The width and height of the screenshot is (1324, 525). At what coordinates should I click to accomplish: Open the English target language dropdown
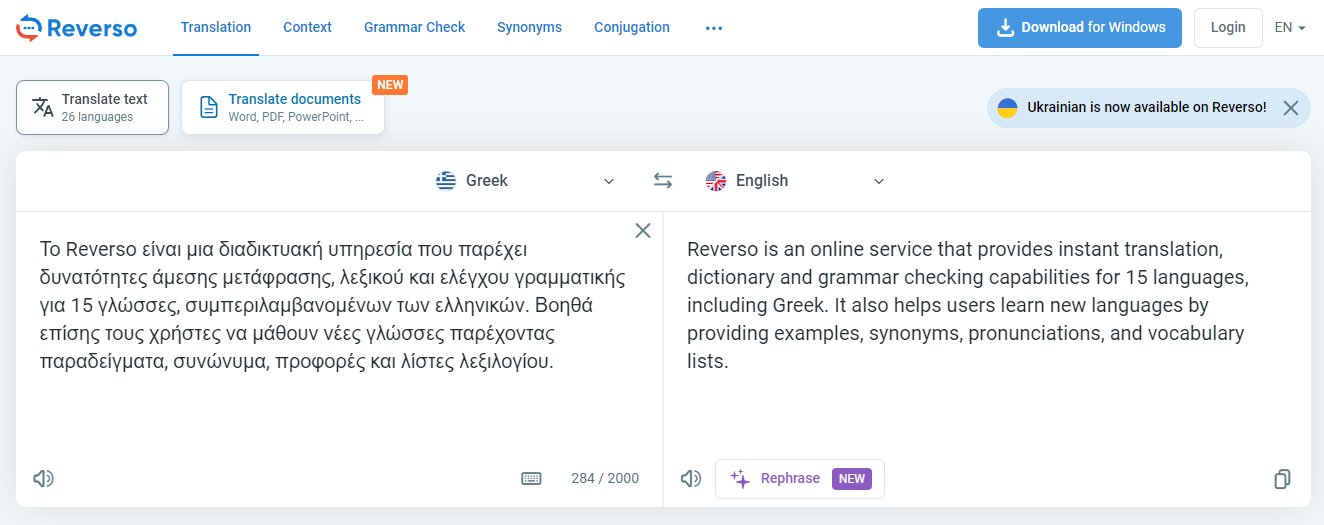point(795,181)
